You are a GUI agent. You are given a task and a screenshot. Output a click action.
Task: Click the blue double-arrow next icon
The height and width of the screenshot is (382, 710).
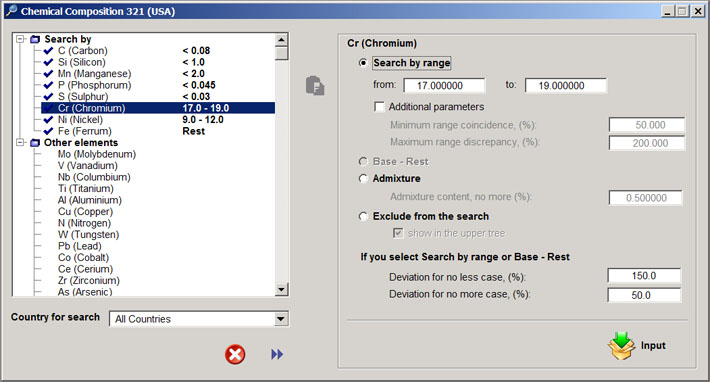(x=277, y=354)
